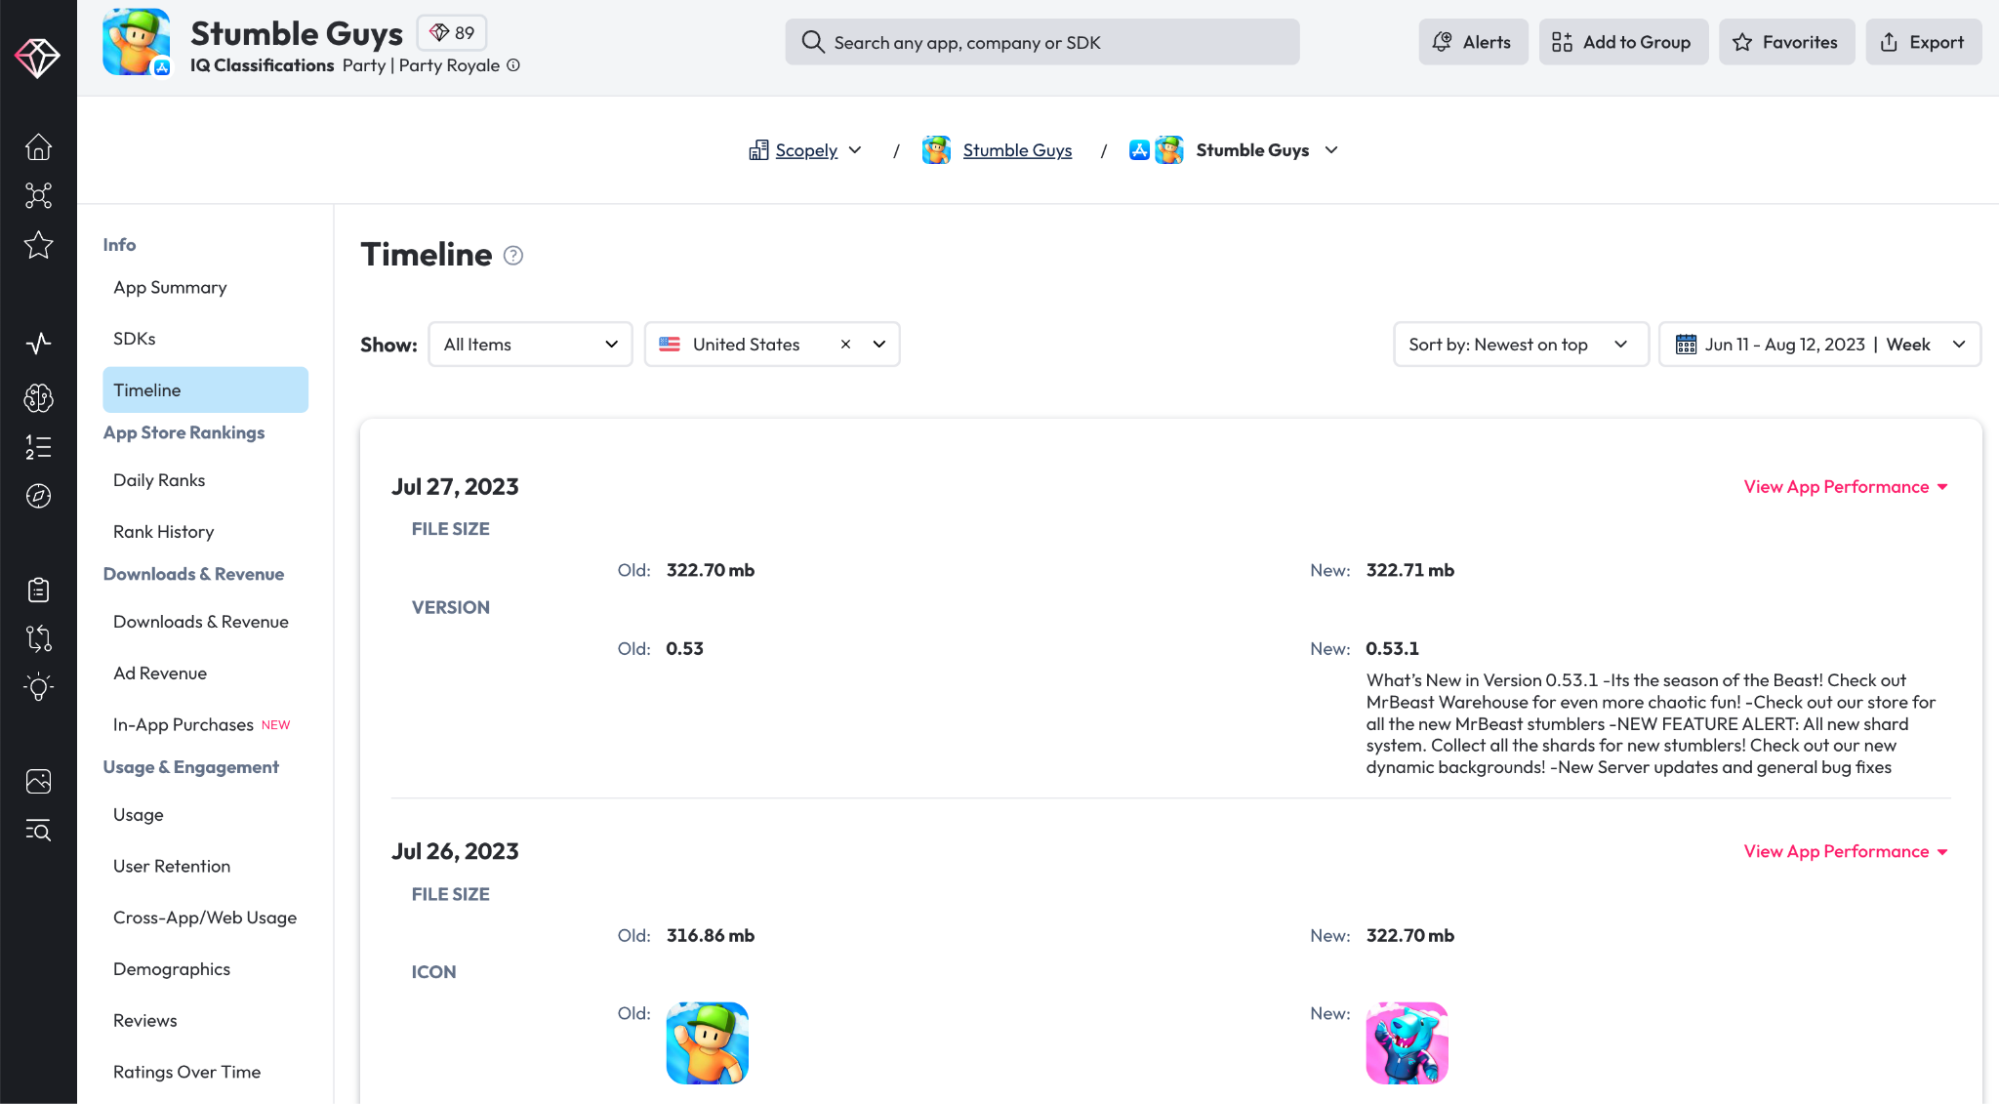The height and width of the screenshot is (1104, 1999).
Task: Toggle the Downloads and Revenue section
Action: click(x=193, y=572)
